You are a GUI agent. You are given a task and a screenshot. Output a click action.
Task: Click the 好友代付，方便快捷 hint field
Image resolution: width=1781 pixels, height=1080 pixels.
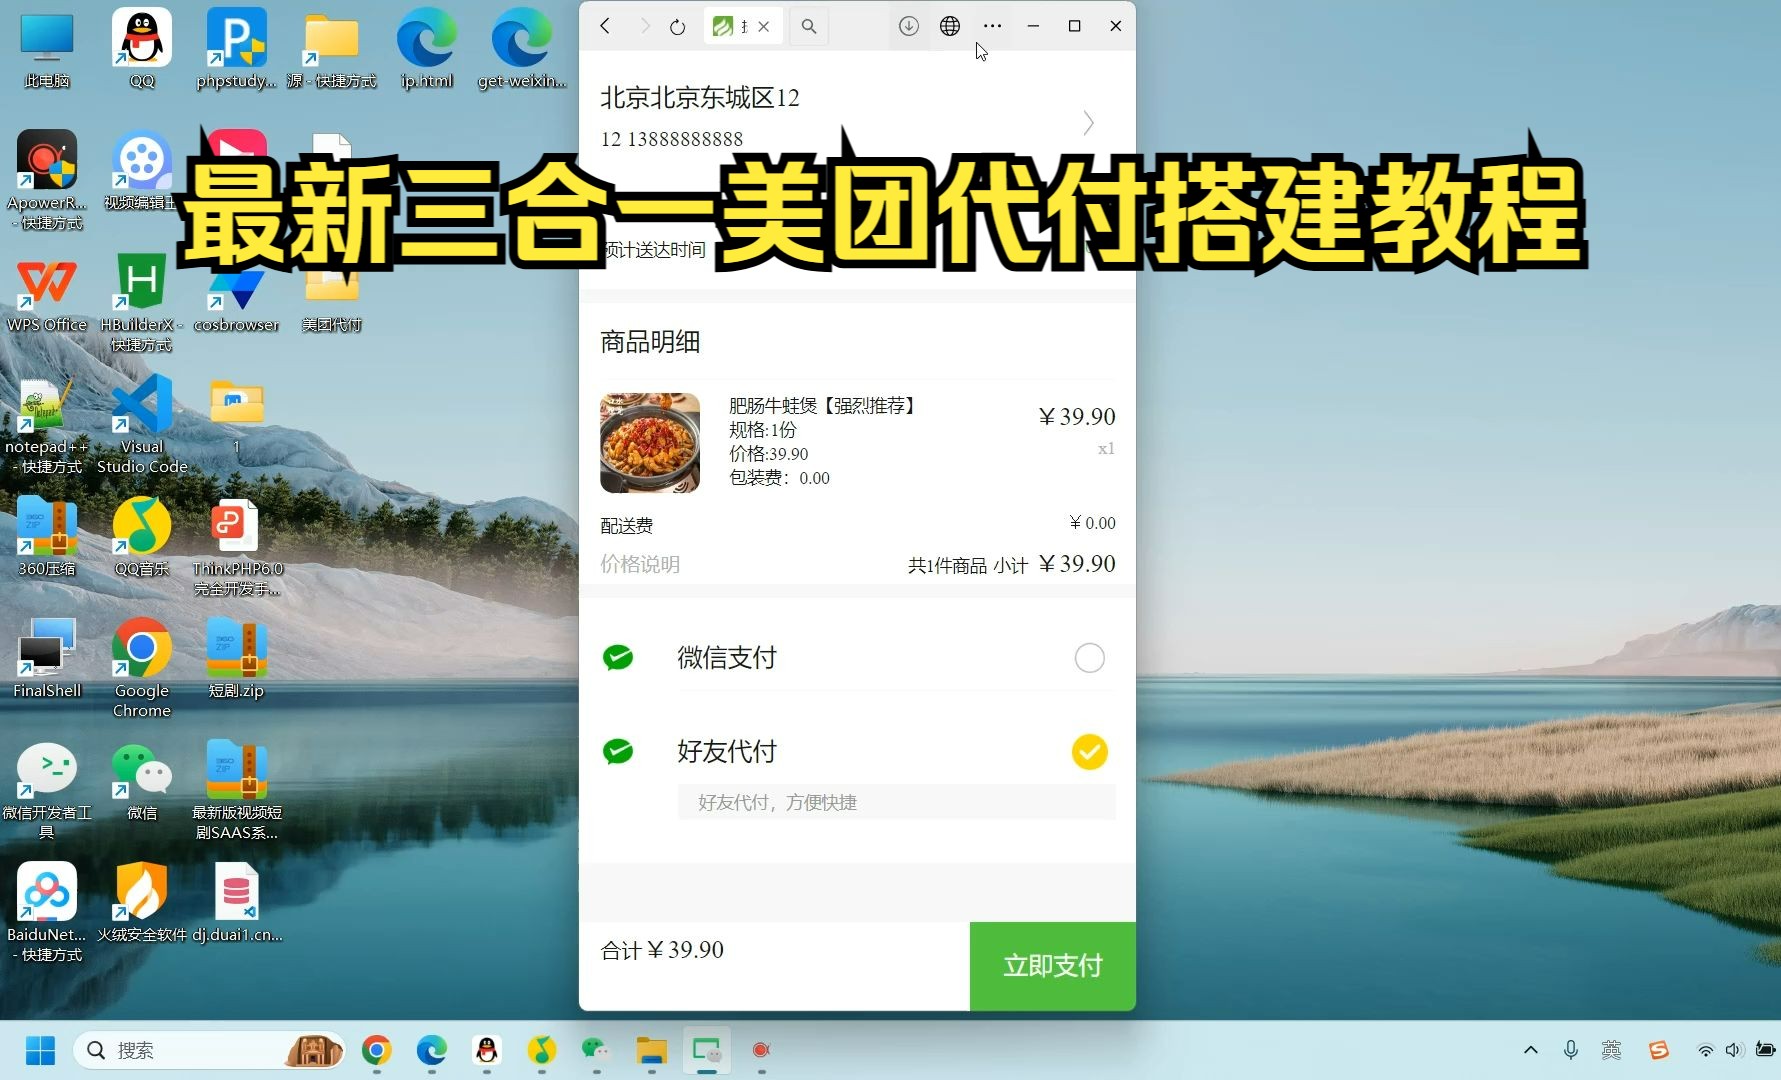point(896,802)
